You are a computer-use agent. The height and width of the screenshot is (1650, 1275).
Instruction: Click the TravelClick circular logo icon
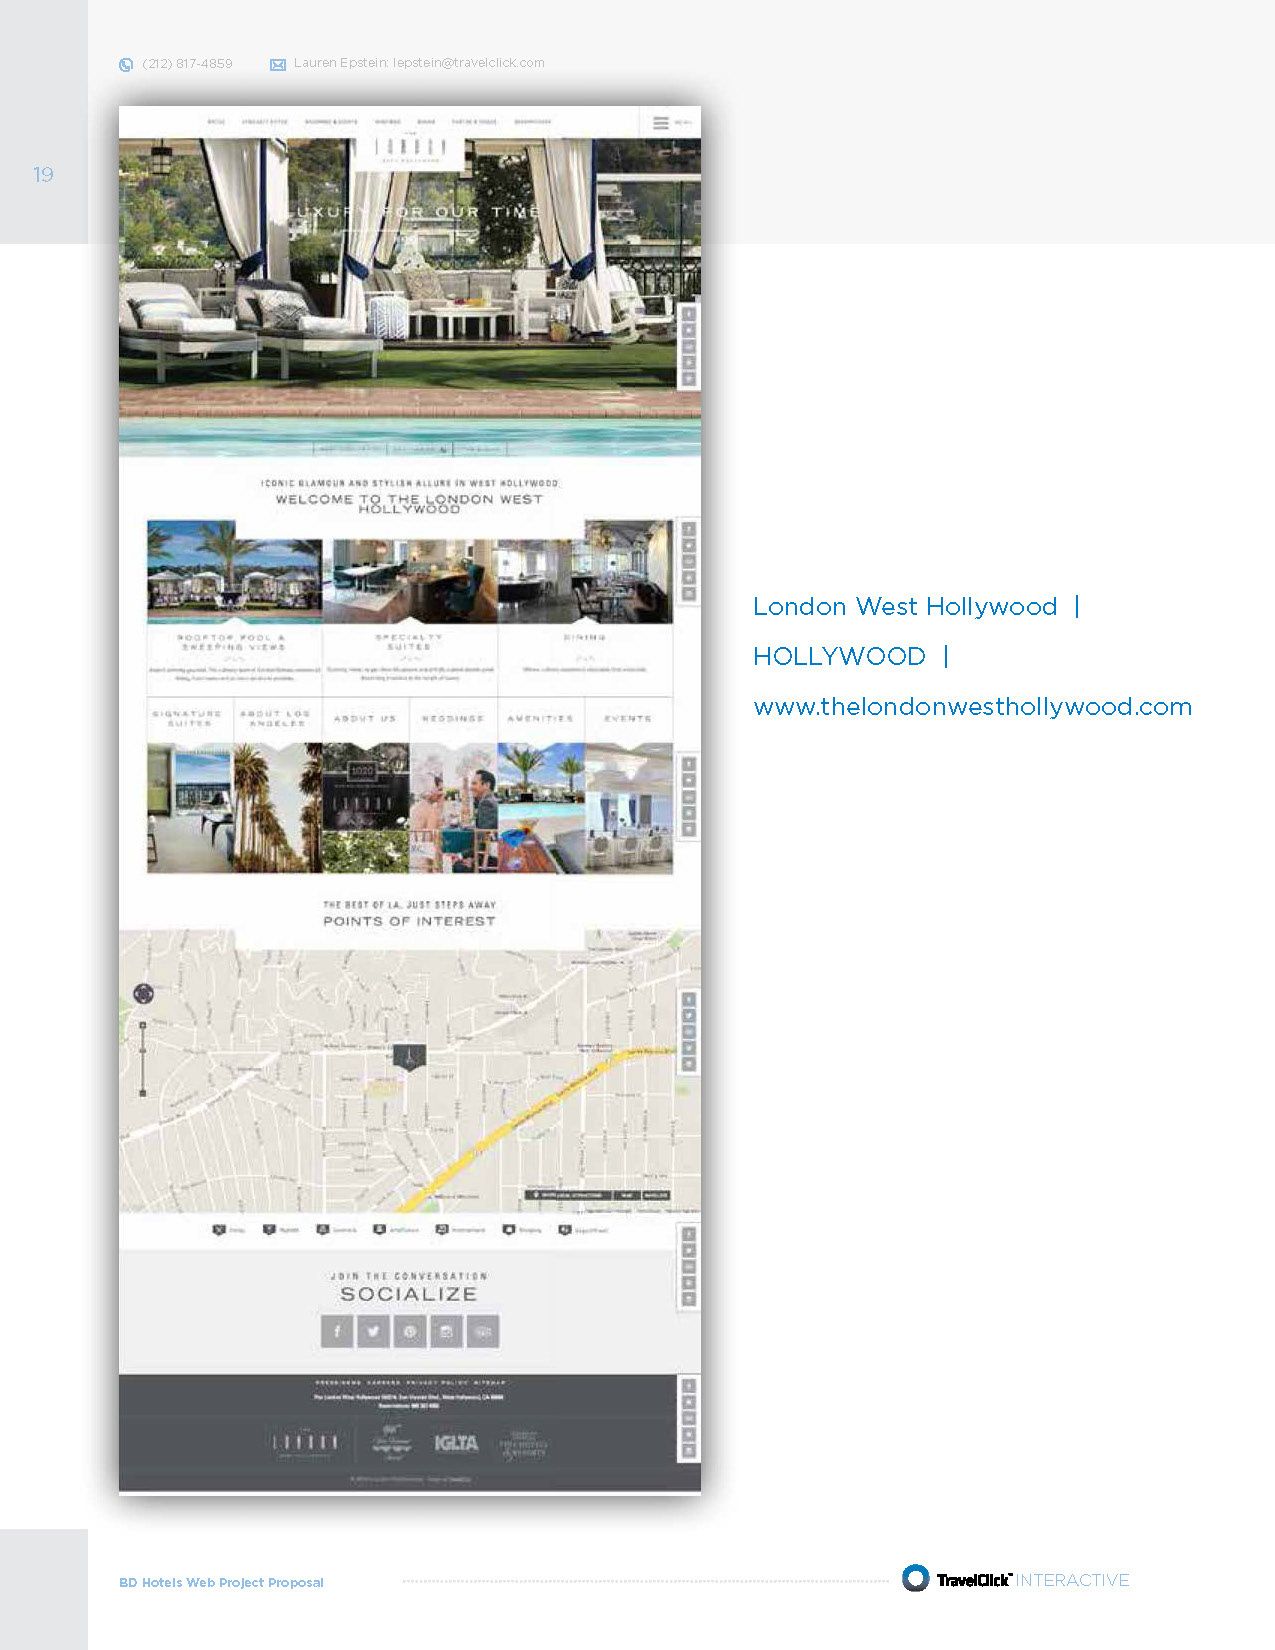pyautogui.click(x=915, y=1578)
